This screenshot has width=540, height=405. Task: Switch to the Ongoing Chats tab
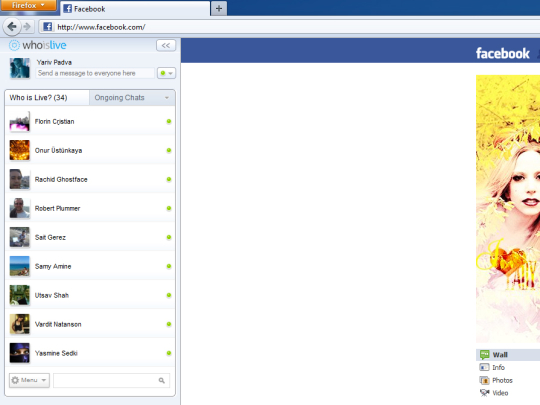tap(132, 97)
